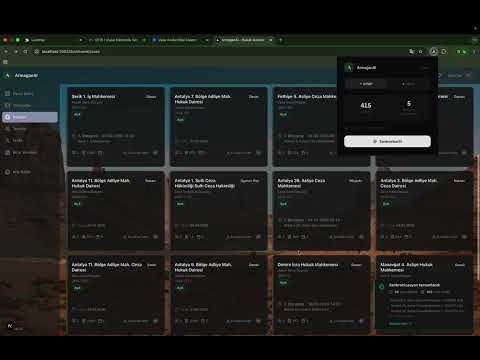Image resolution: width=480 pixels, height=360 pixels.
Task: Click the status label on Demre İcra Hukuk card
Action: (356, 265)
